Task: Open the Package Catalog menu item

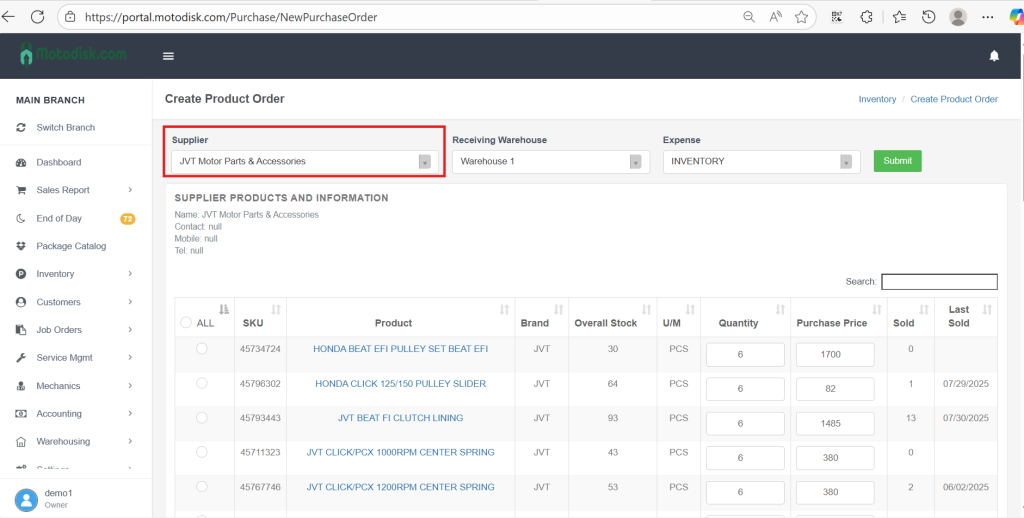Action: 71,246
